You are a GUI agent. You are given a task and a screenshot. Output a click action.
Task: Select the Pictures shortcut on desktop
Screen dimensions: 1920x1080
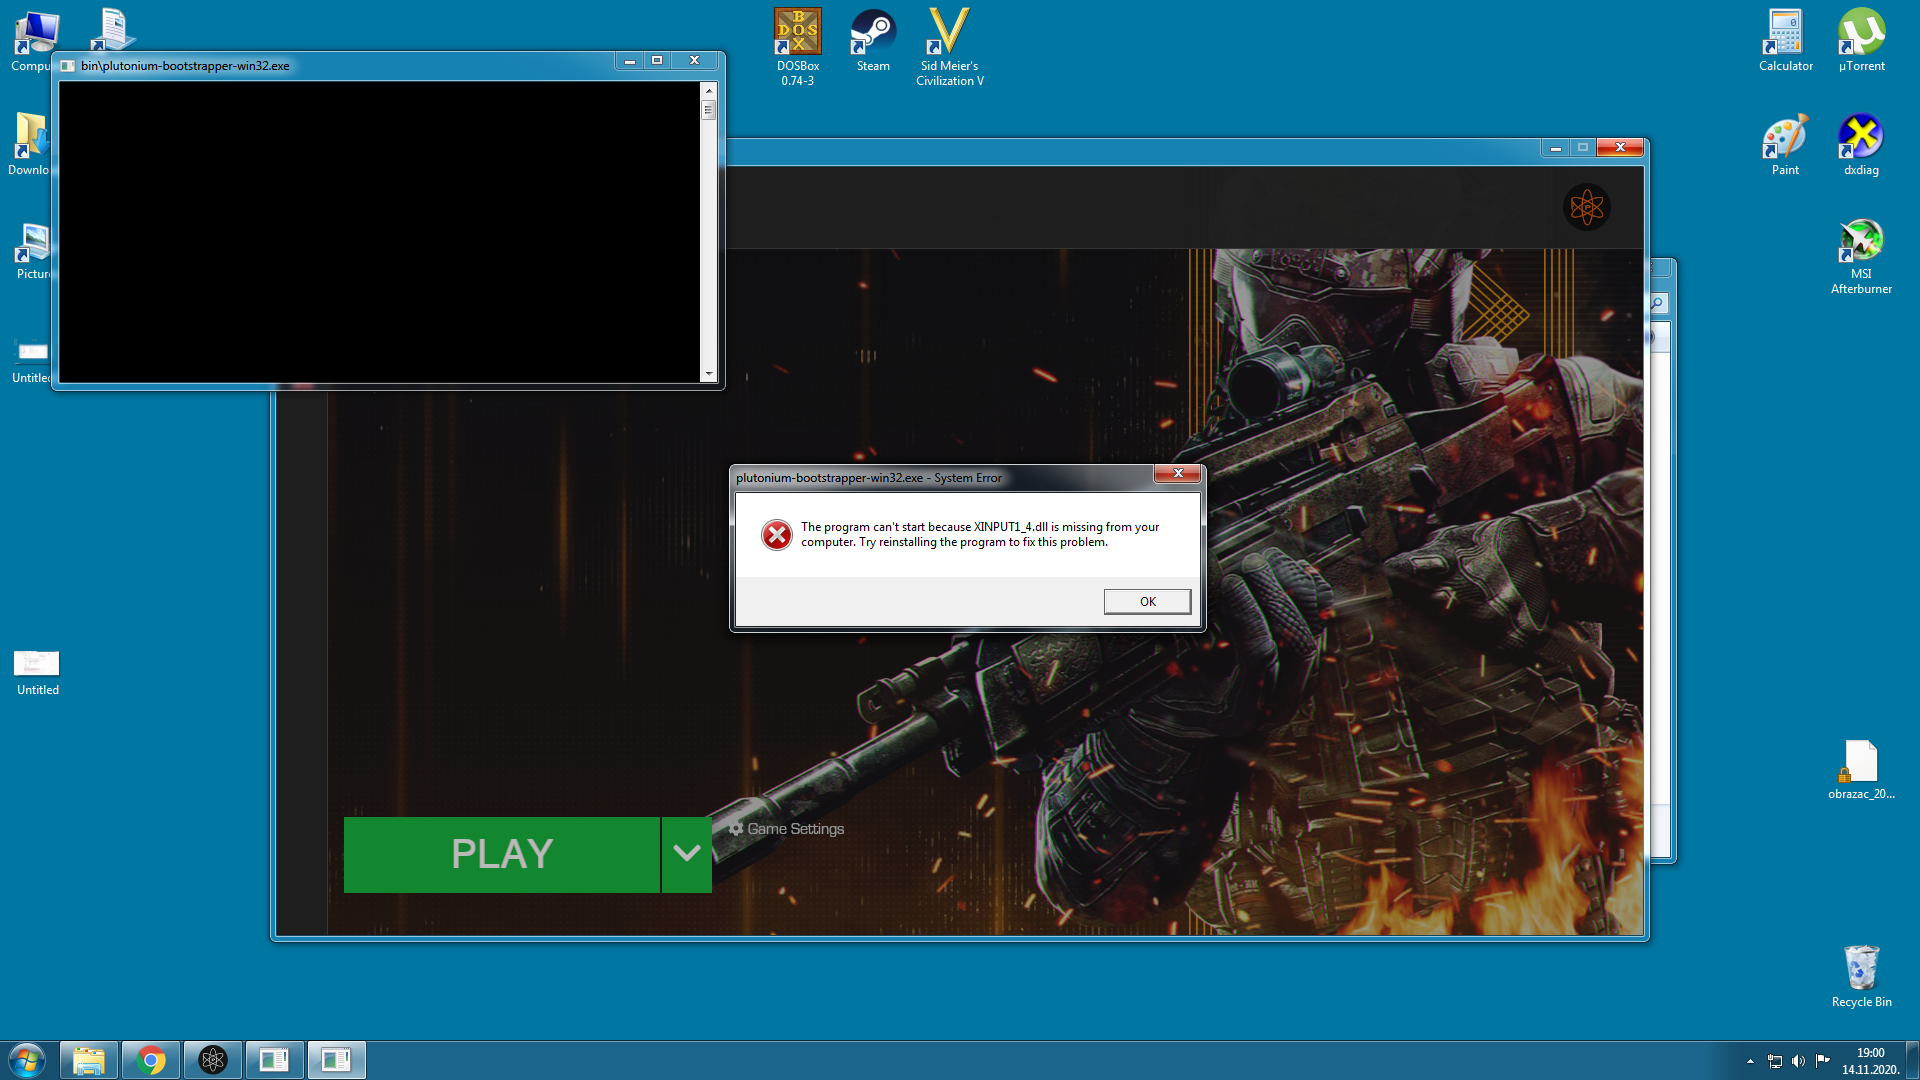coord(32,251)
